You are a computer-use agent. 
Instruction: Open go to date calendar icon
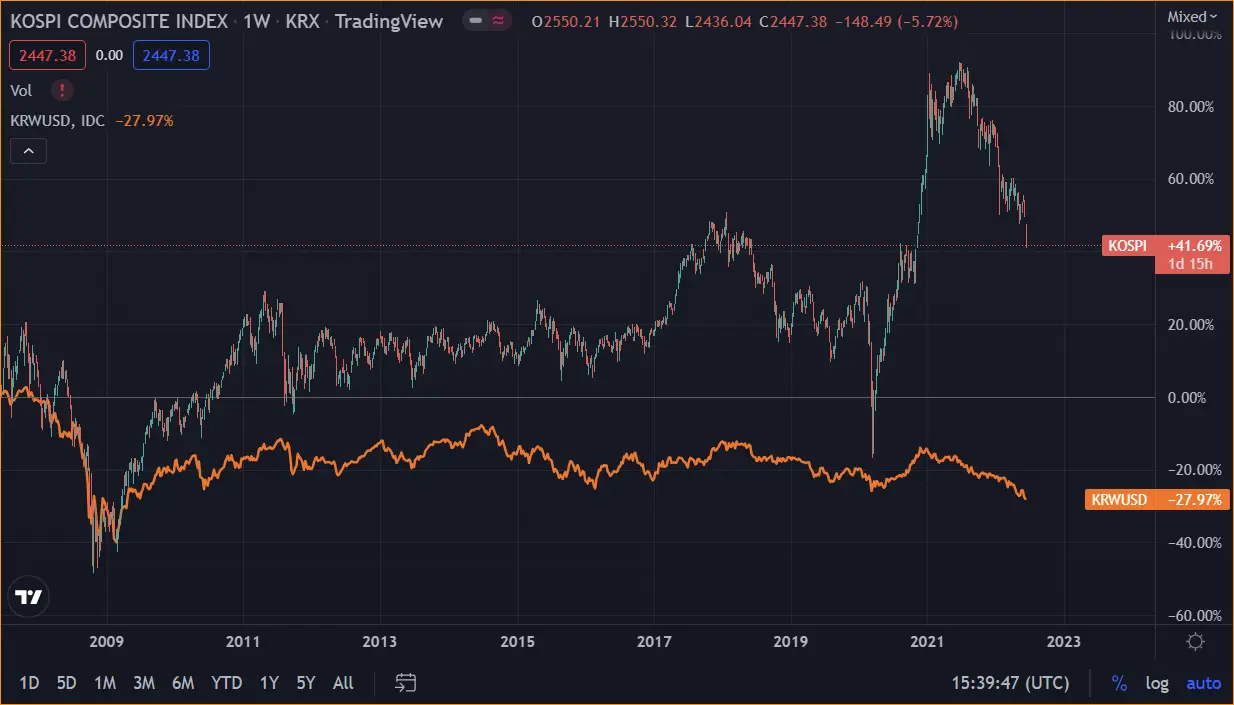point(405,683)
